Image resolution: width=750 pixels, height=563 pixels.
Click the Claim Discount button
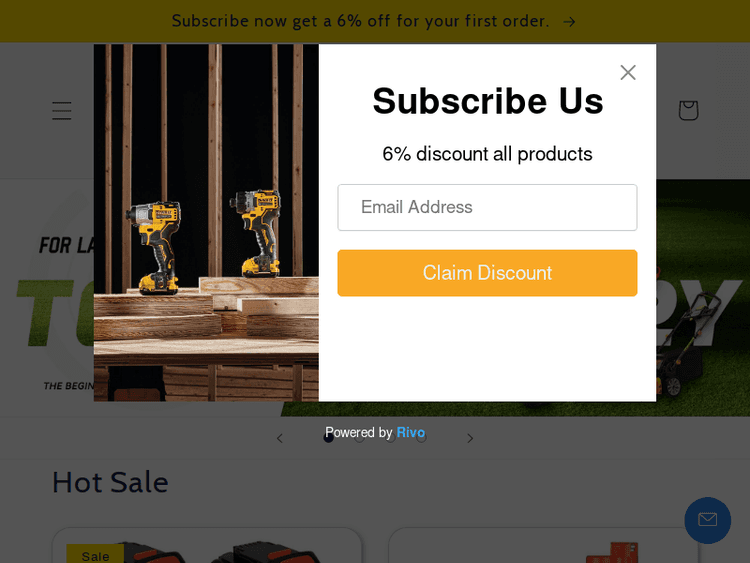point(487,273)
